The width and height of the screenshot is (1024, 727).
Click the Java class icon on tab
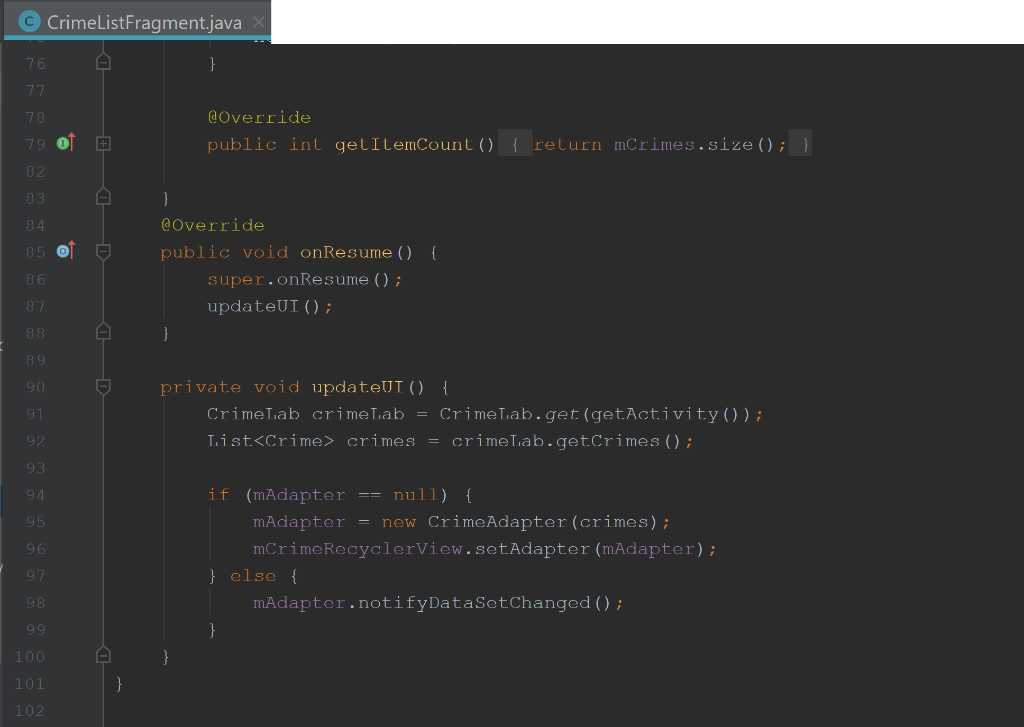click(29, 22)
